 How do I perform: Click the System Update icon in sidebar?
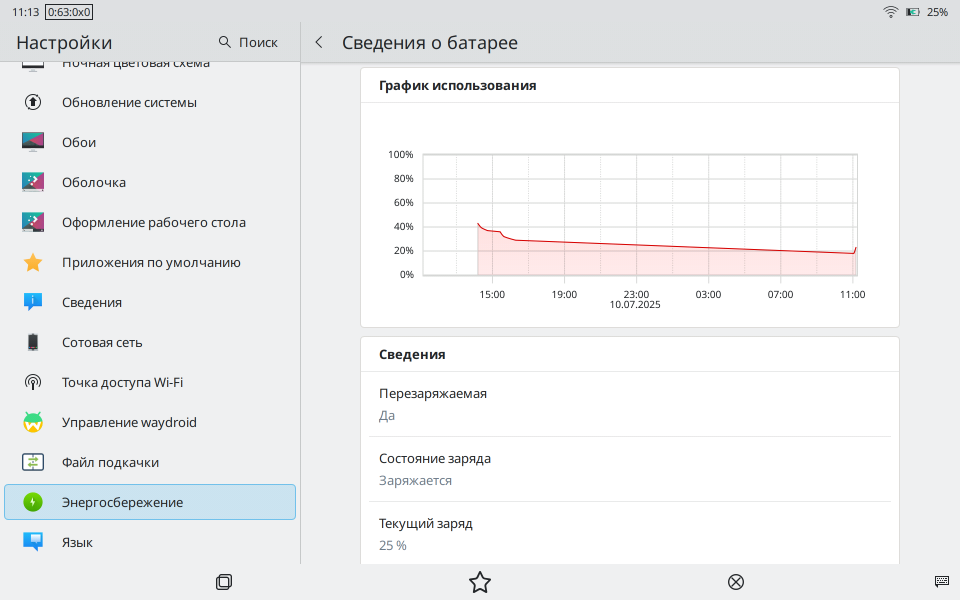33,102
